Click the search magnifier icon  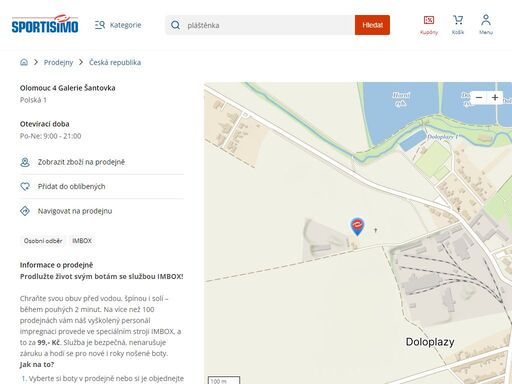[x=175, y=25]
